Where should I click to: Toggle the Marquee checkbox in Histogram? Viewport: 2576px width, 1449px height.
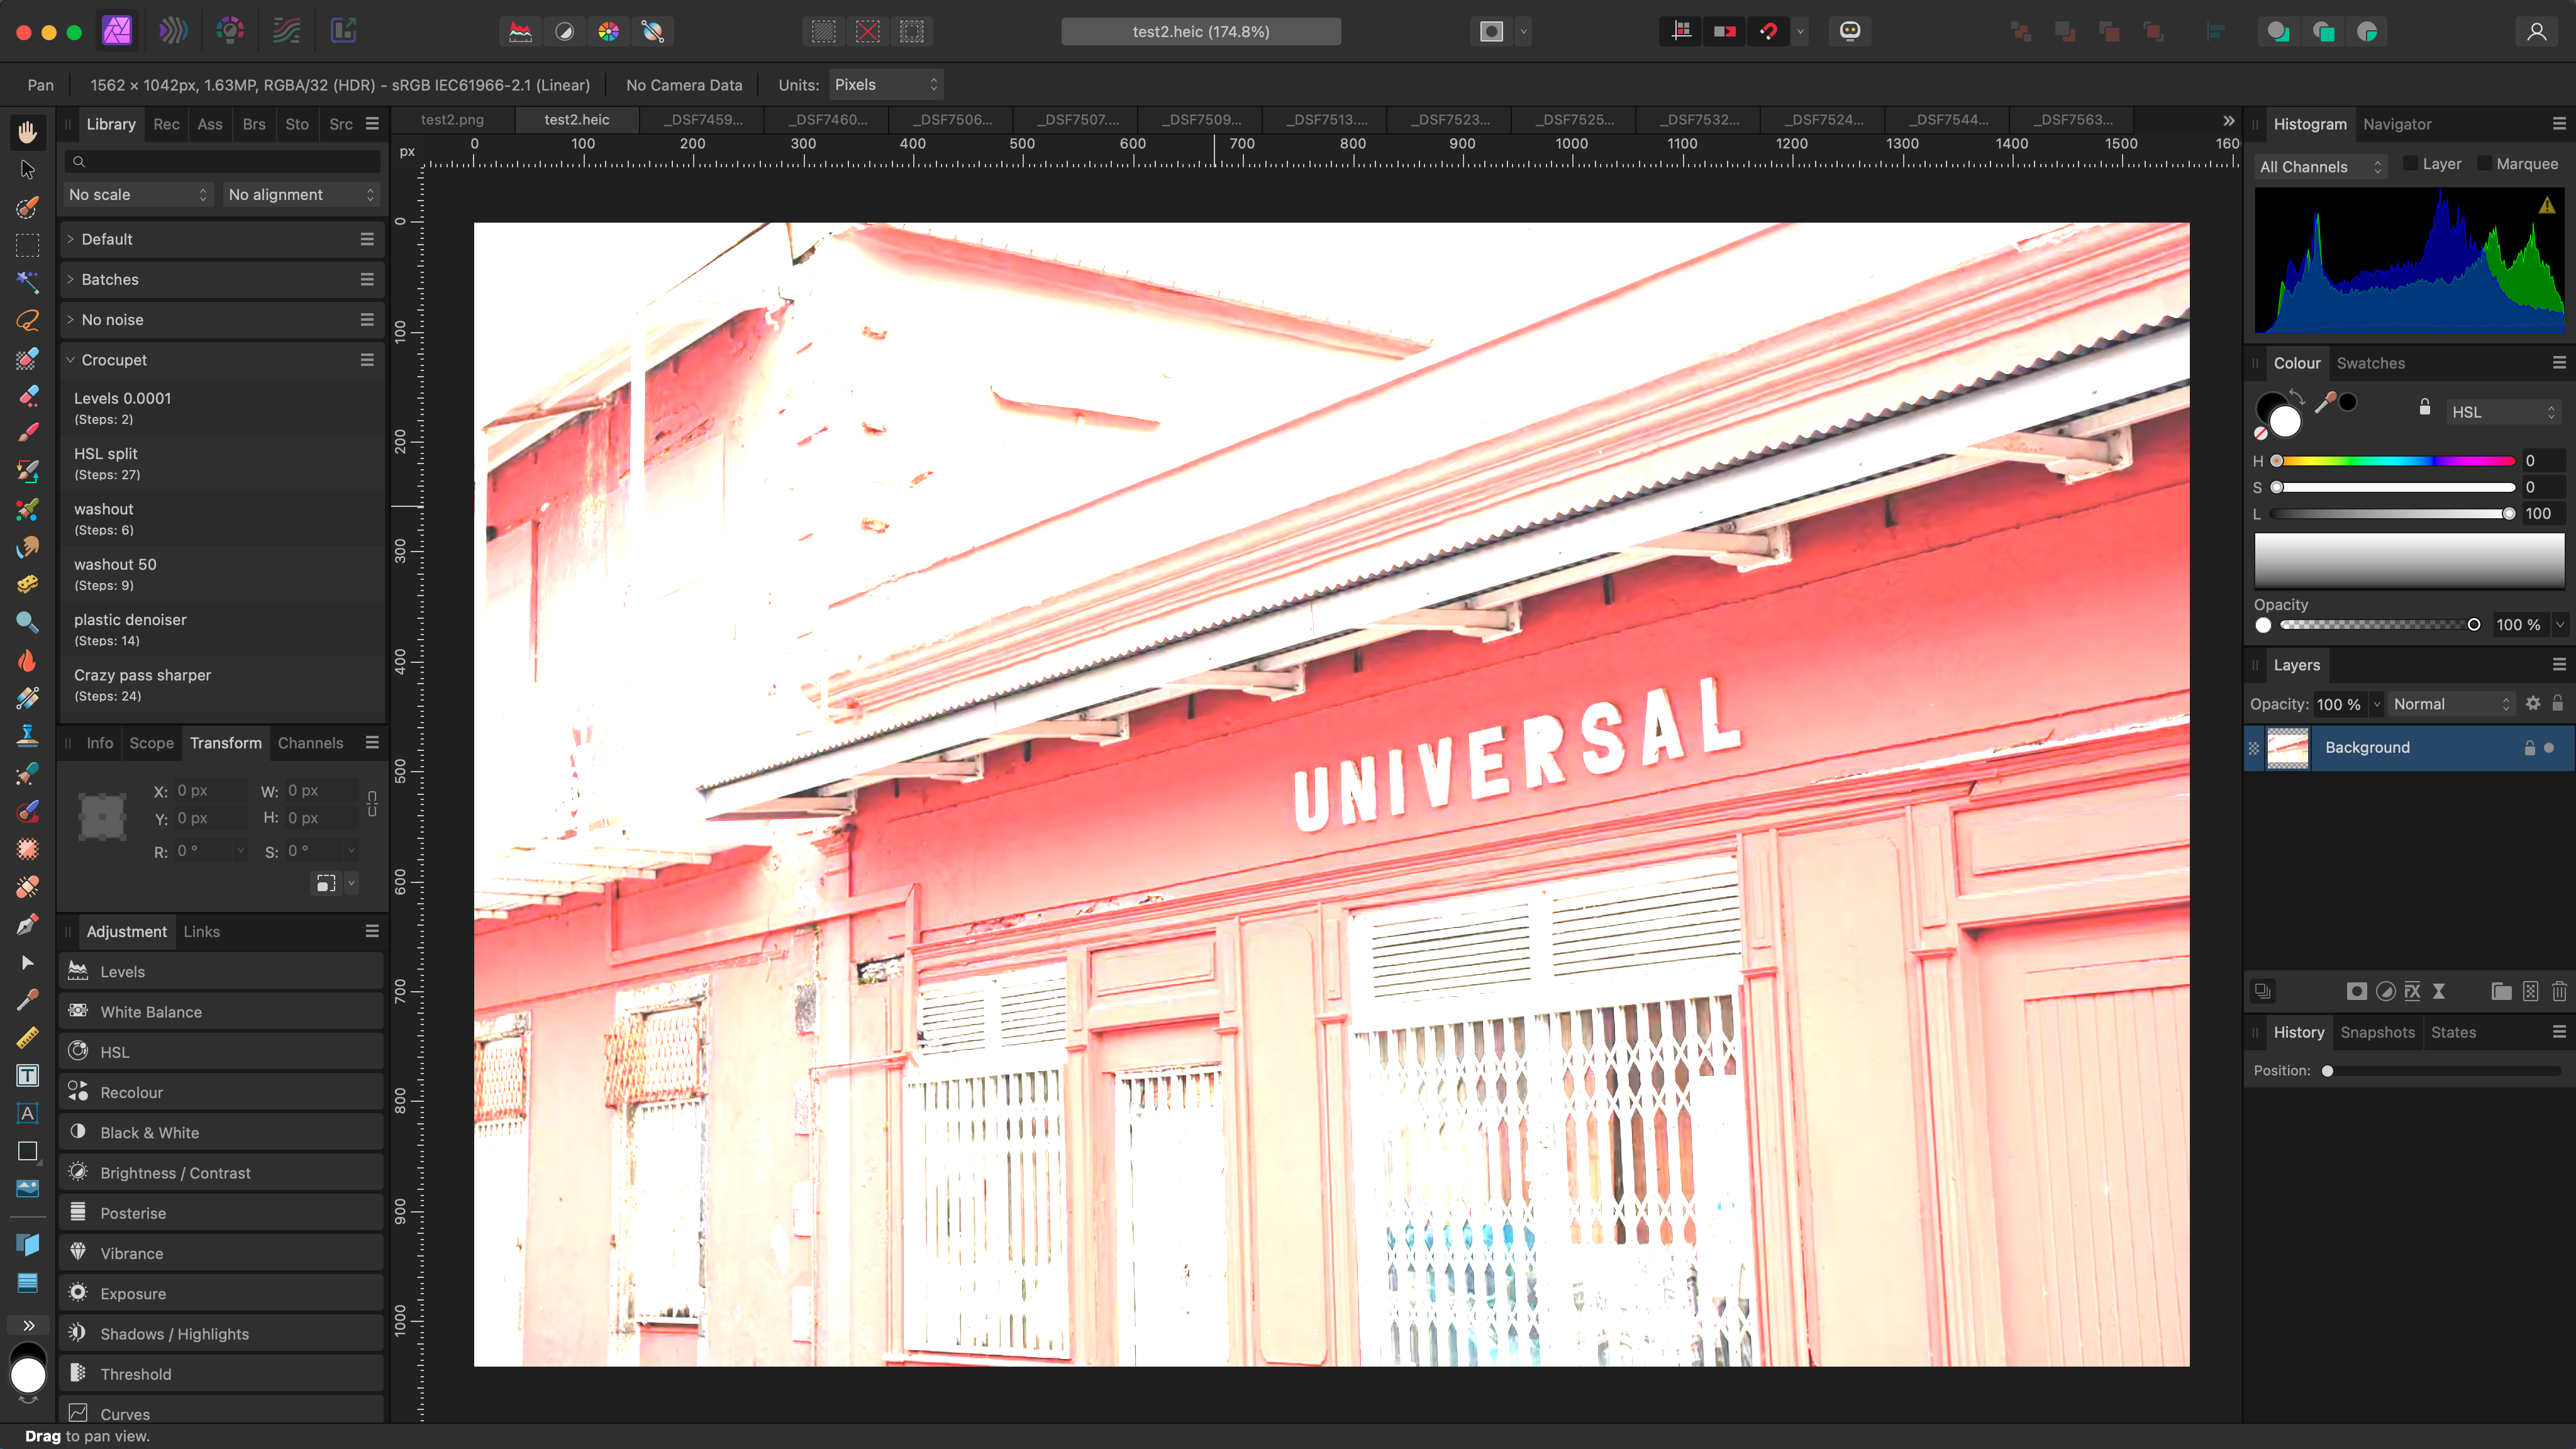tap(2484, 163)
